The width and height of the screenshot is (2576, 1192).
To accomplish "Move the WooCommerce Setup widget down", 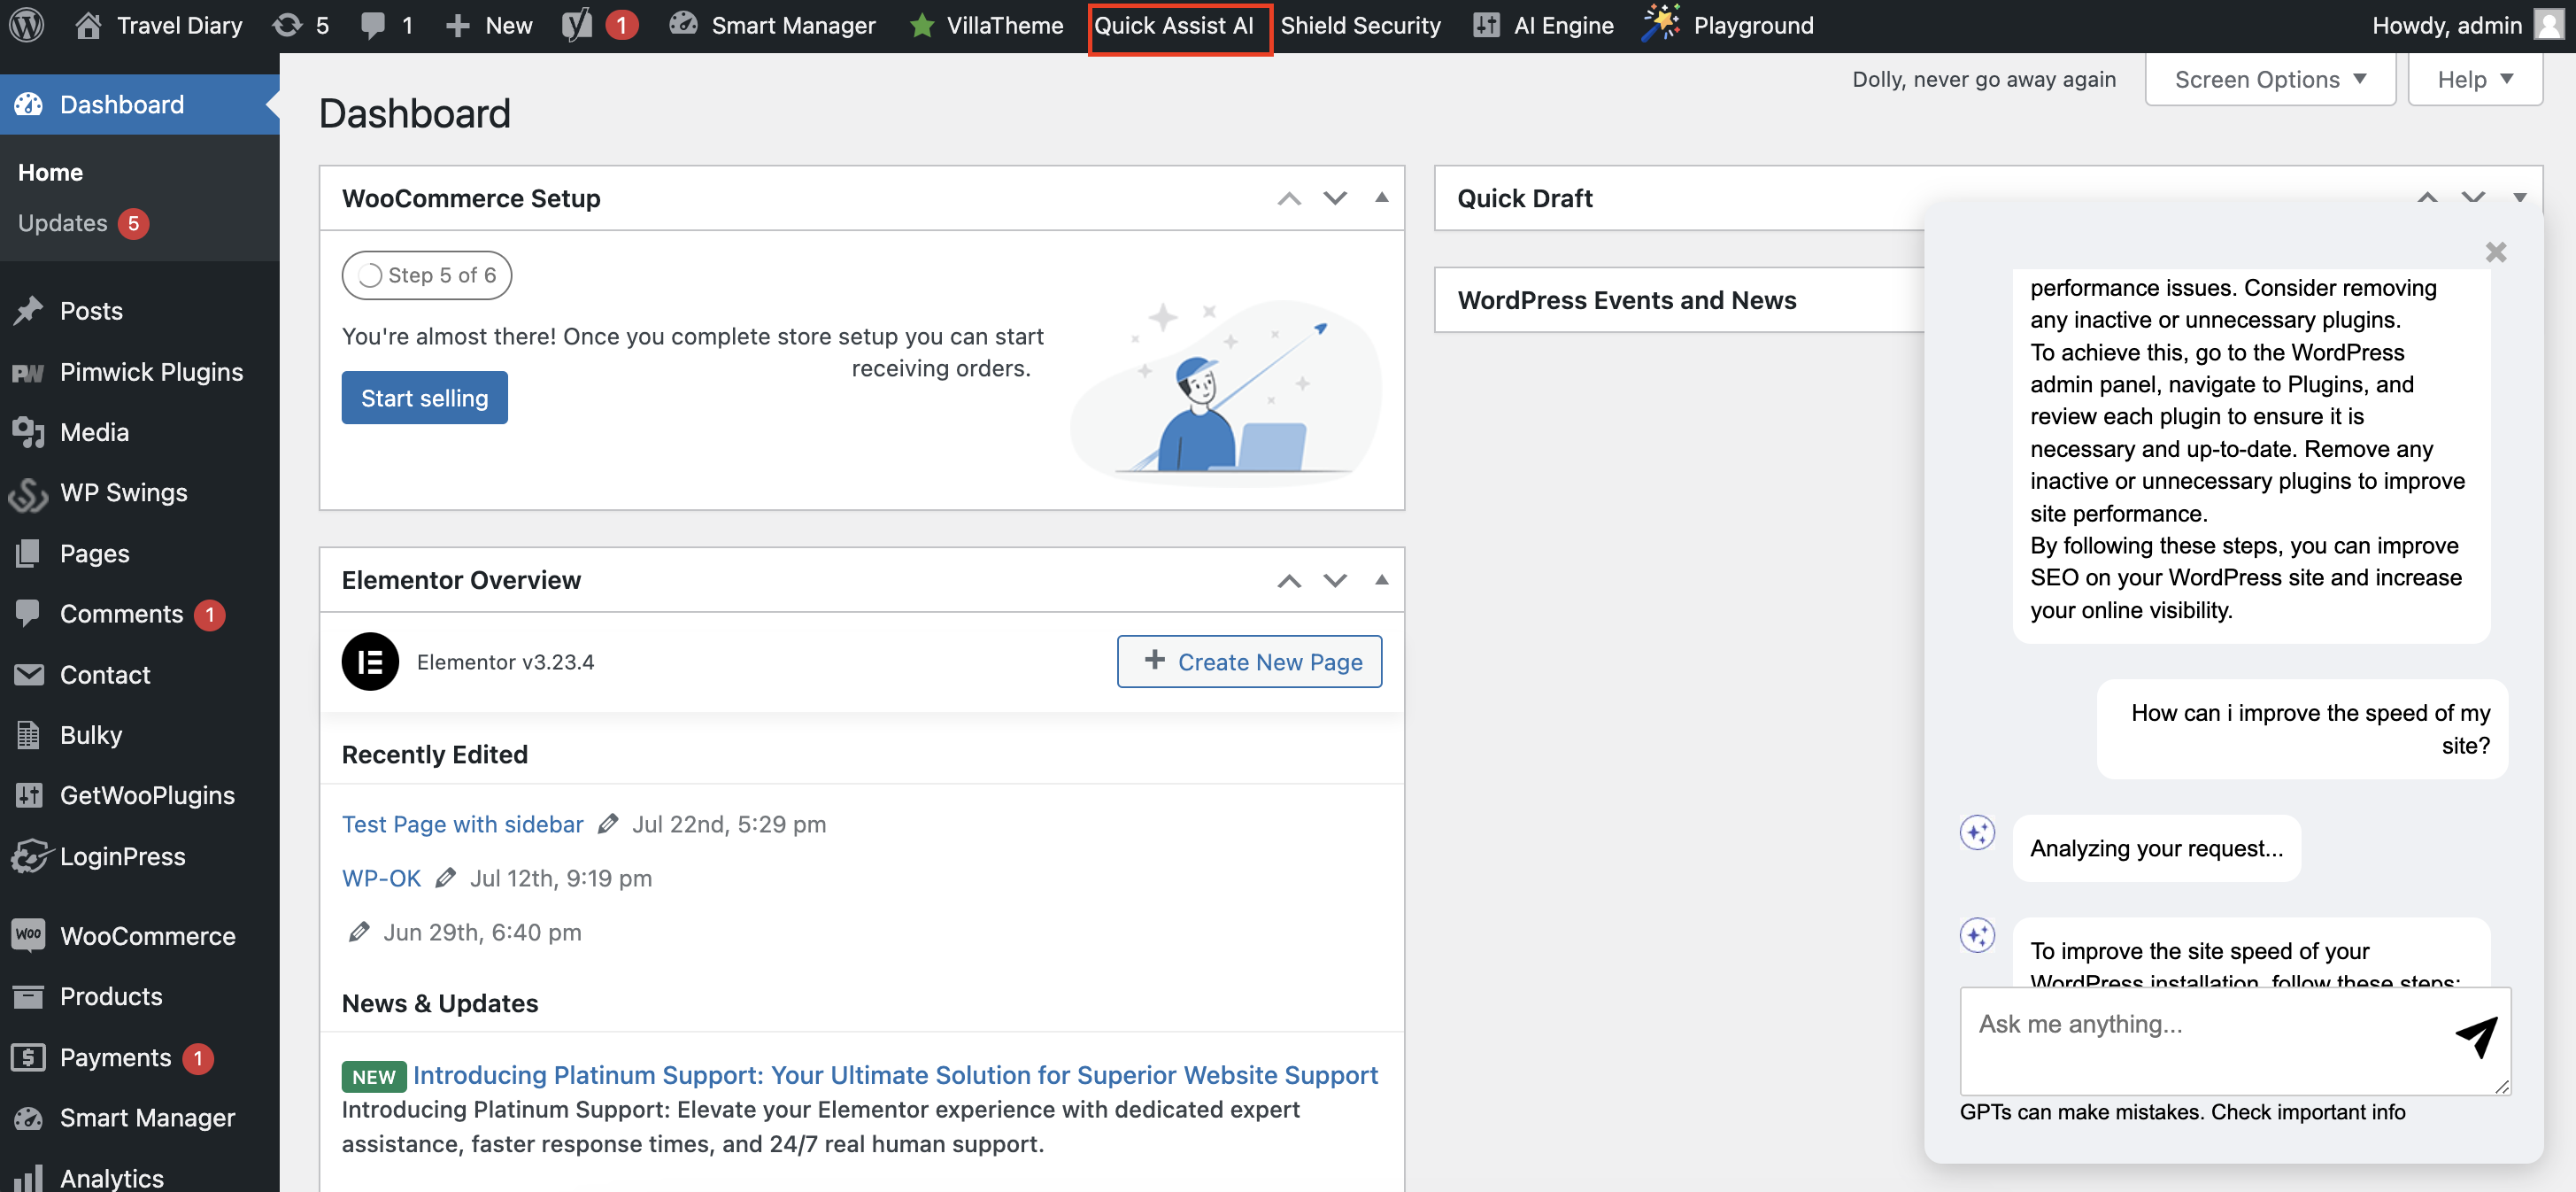I will pos(1335,198).
